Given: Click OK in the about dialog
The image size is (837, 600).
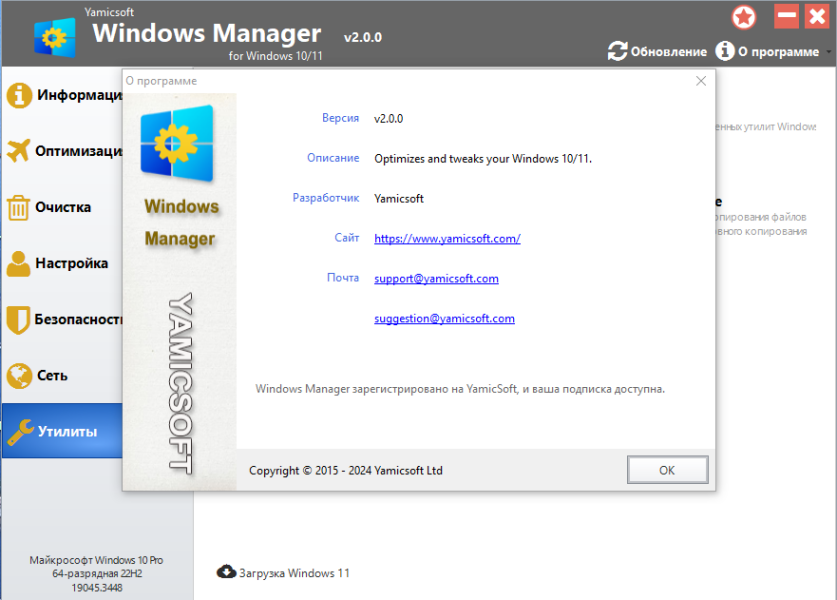Looking at the screenshot, I should [x=667, y=470].
